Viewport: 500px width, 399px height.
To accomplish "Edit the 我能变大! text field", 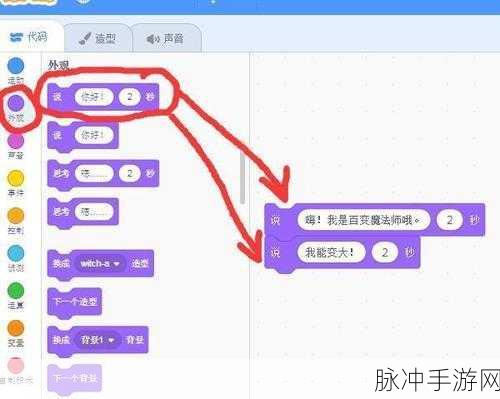I will (331, 252).
